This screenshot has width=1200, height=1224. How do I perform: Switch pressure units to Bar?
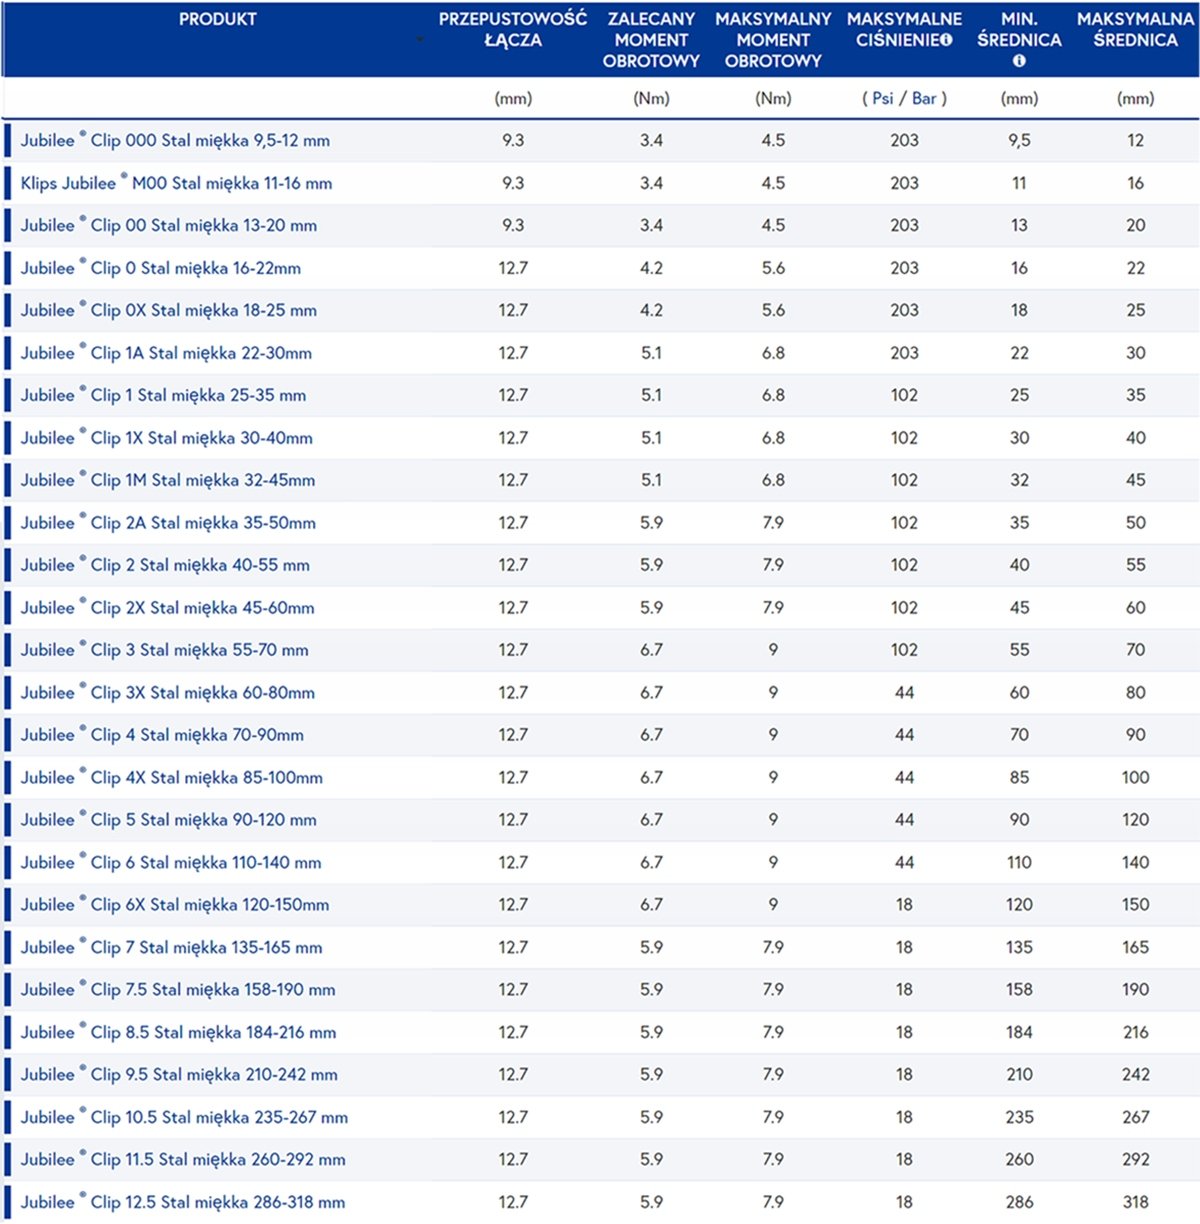[x=924, y=98]
